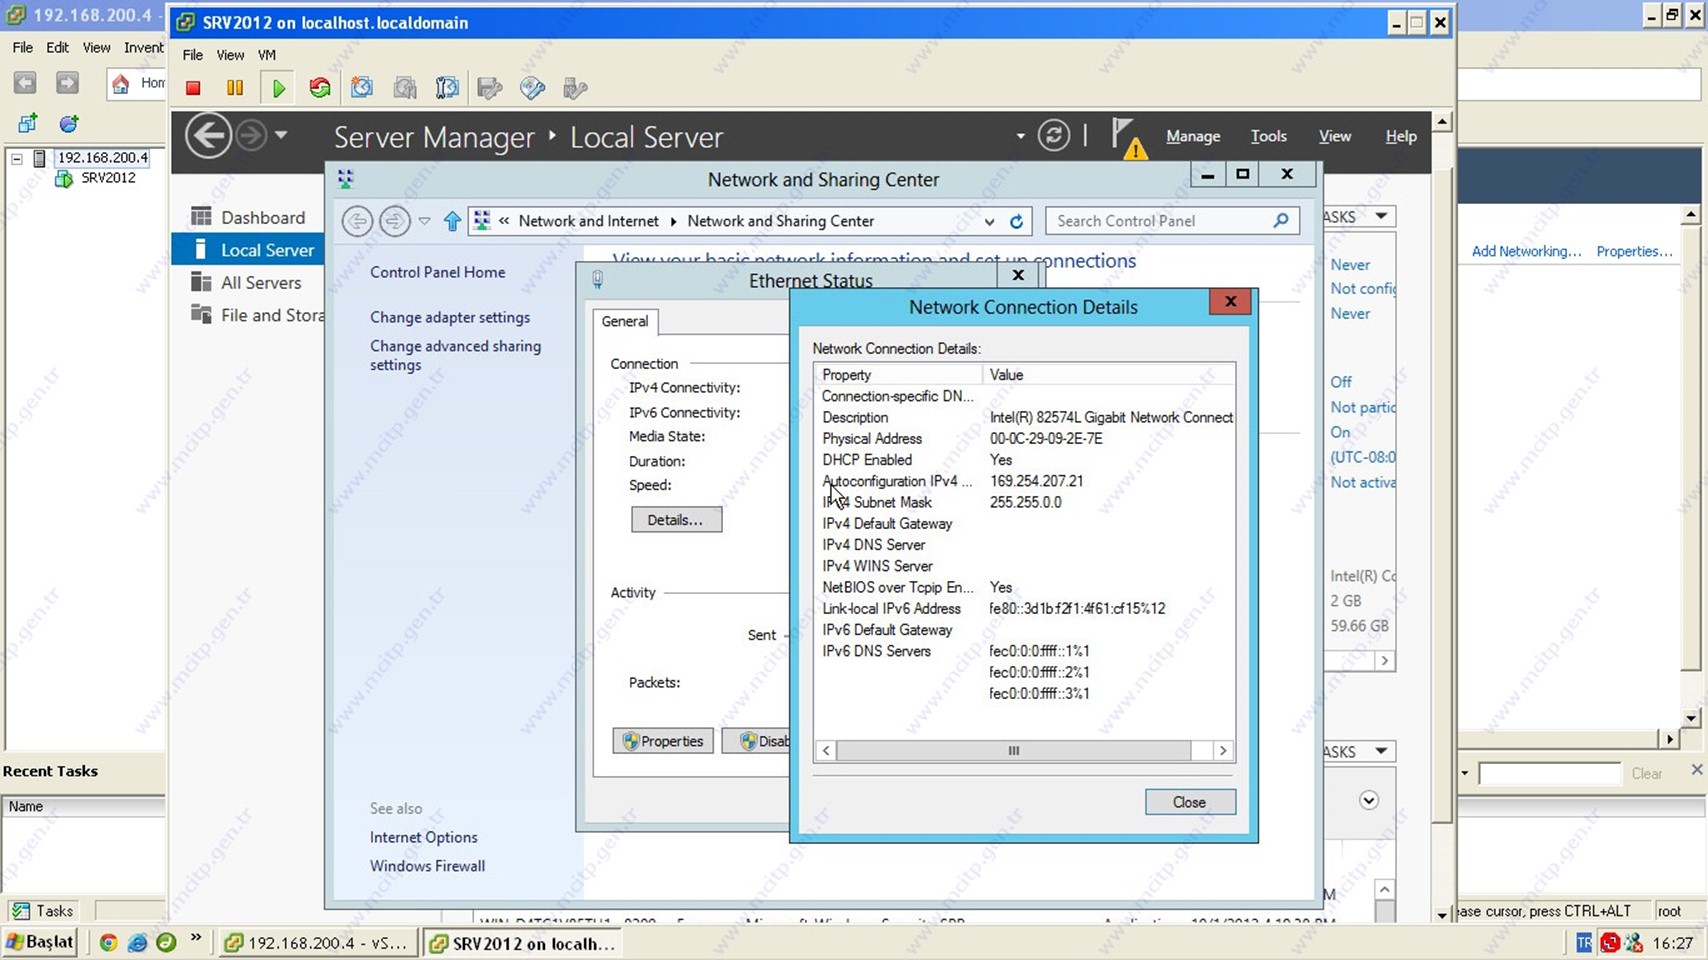Open the Help menu in Server Manager

[1401, 136]
